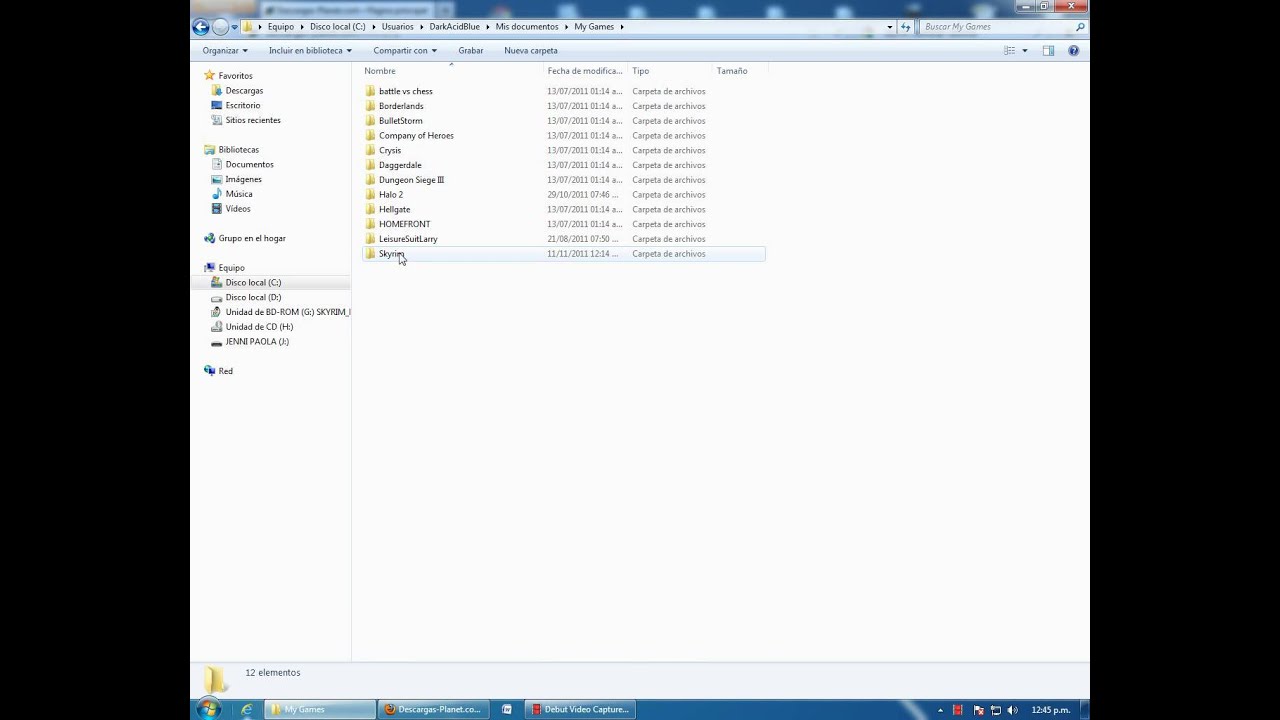Image resolution: width=1280 pixels, height=720 pixels.
Task: Open the JENNI PAOLA (J:) drive
Action: (x=257, y=341)
